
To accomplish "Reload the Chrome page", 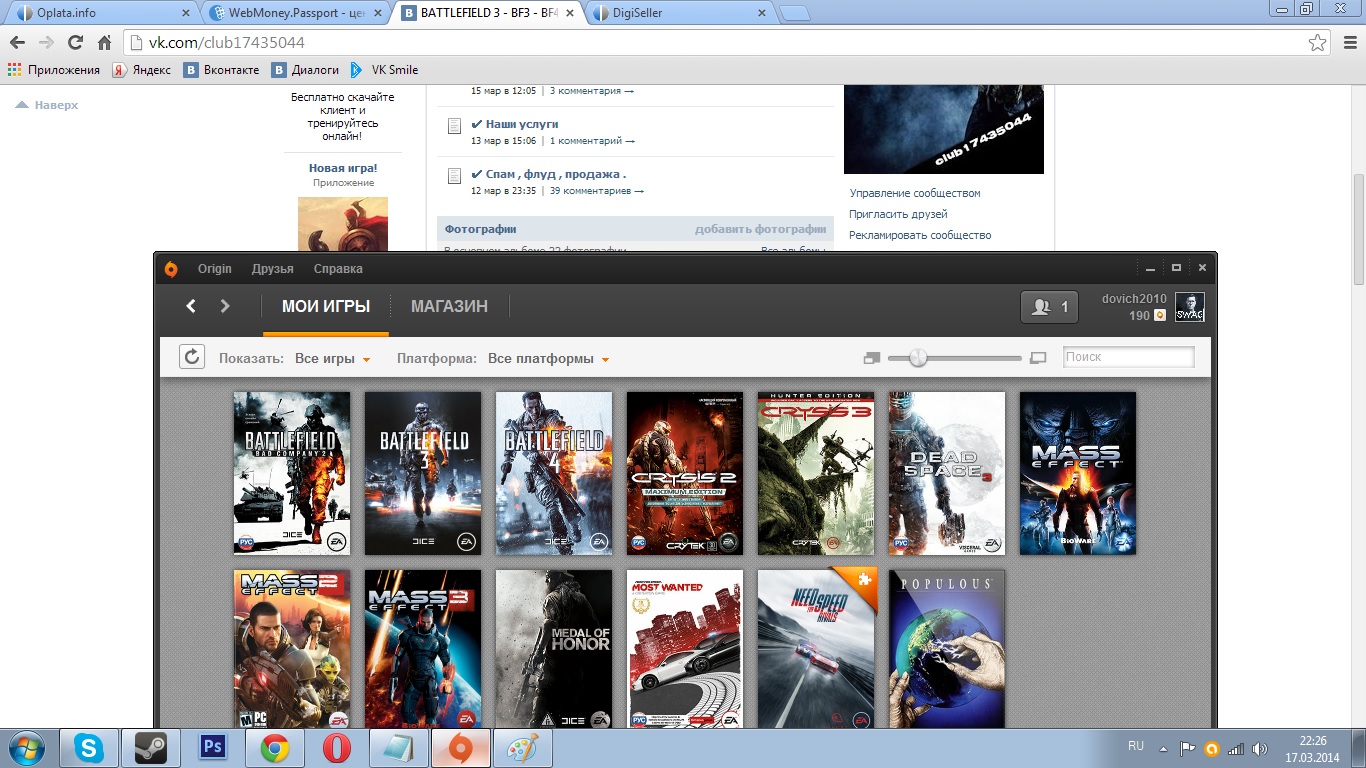I will pyautogui.click(x=75, y=43).
